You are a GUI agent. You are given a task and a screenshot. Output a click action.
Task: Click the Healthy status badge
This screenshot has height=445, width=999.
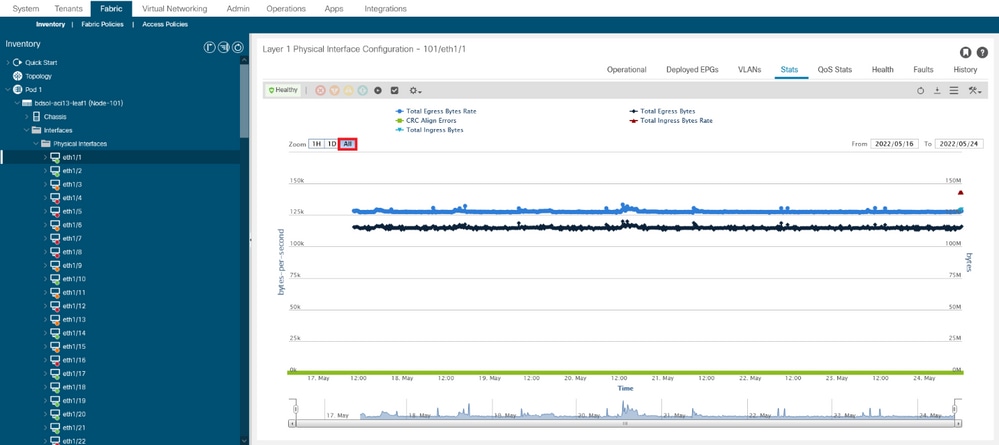pyautogui.click(x=283, y=91)
